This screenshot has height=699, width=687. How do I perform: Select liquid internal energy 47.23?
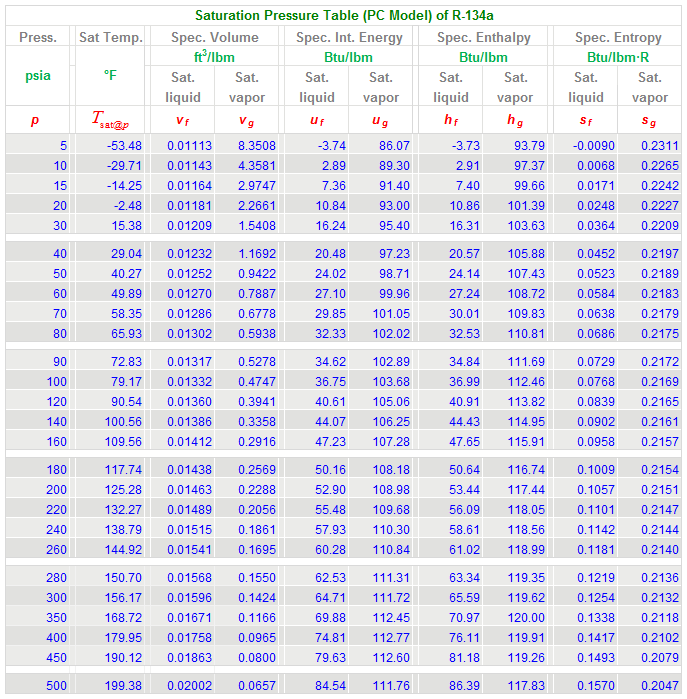(x=330, y=442)
